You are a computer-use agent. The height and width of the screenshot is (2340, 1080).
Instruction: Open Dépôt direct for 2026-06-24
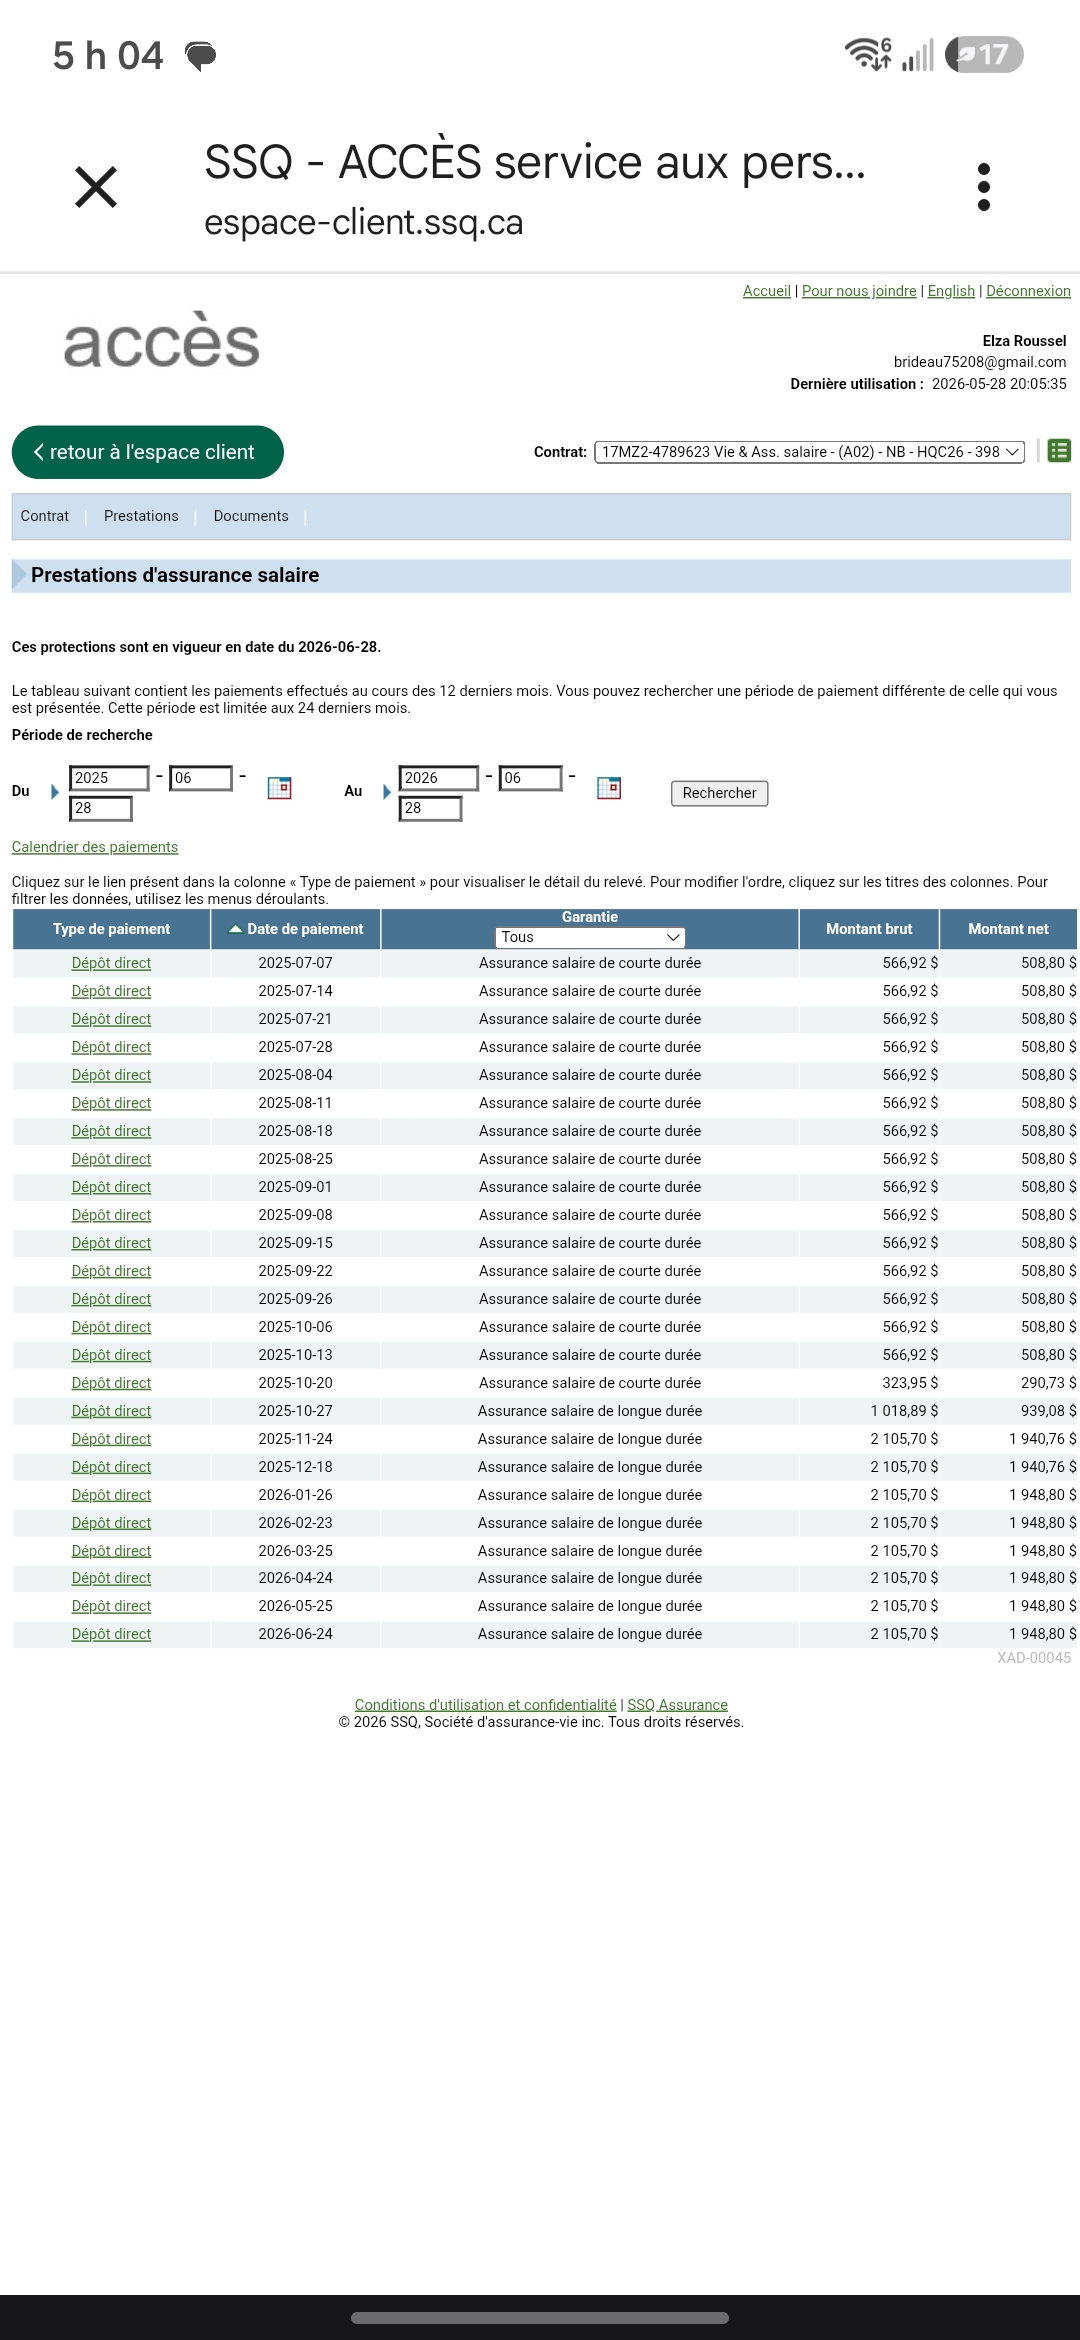click(111, 1634)
